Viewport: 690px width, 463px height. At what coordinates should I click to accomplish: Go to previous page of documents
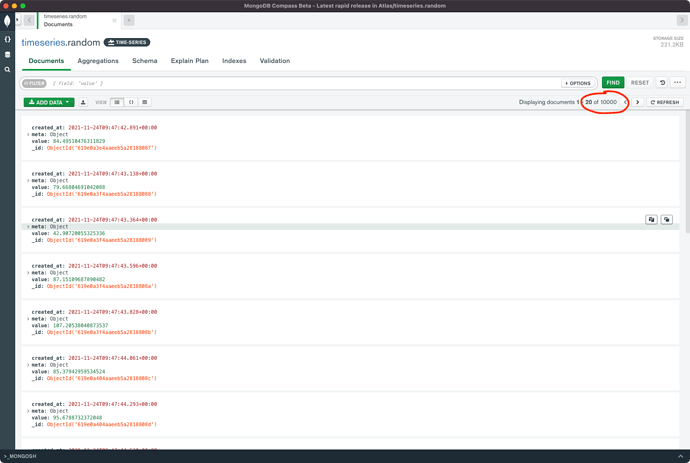pos(625,102)
